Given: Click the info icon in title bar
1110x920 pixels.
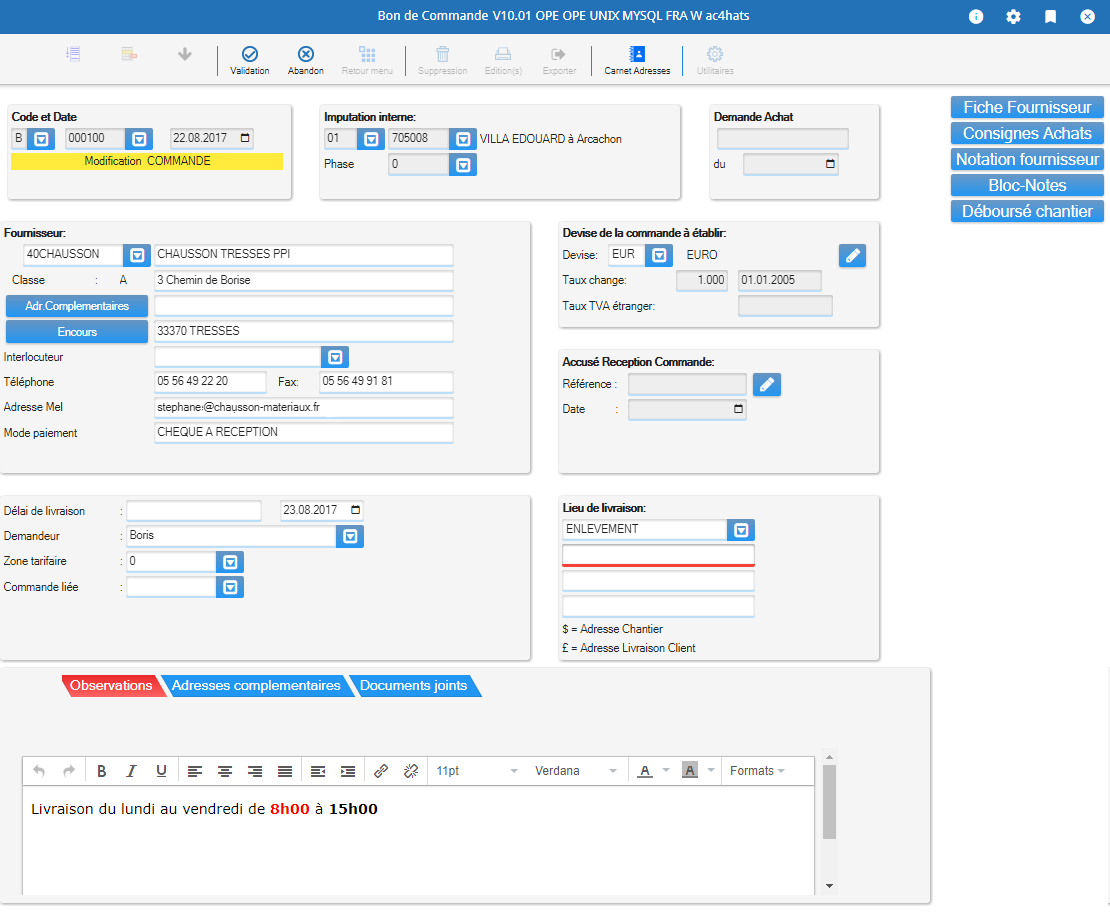Looking at the screenshot, I should (x=976, y=16).
